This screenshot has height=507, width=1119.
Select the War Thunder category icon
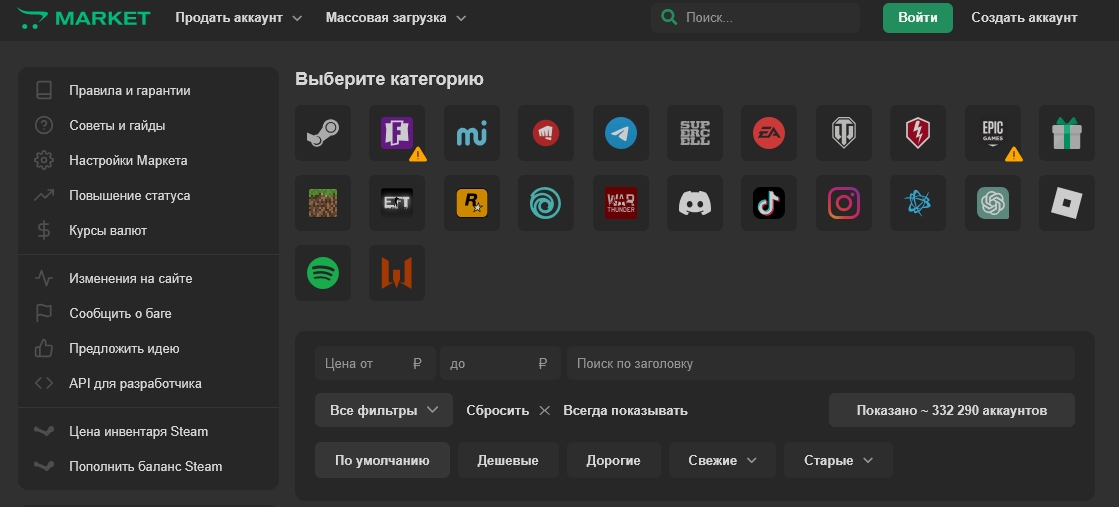(x=621, y=203)
